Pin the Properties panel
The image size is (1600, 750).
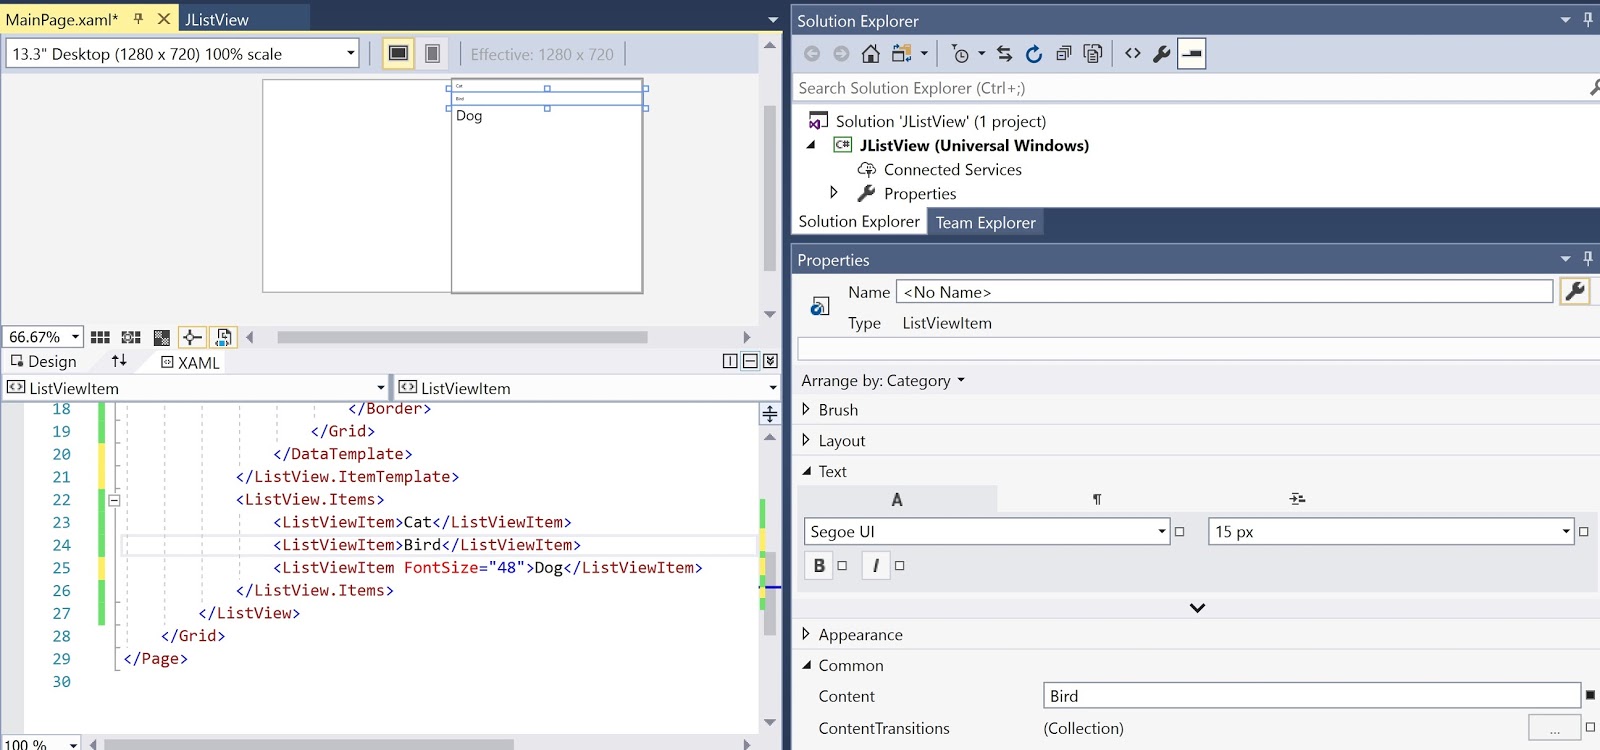(1588, 259)
